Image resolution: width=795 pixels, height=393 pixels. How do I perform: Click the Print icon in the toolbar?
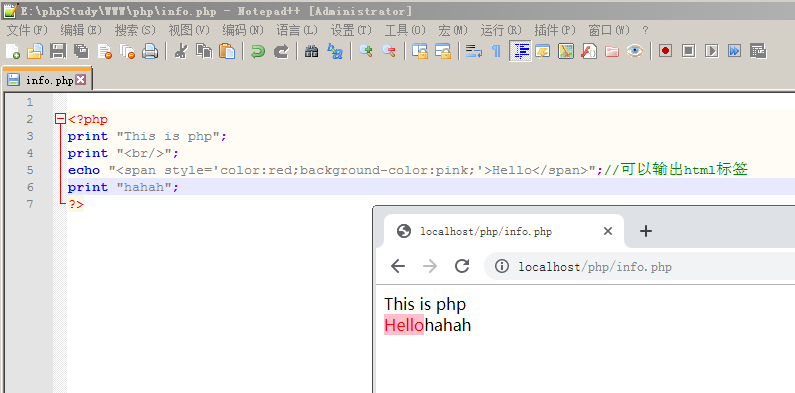pyautogui.click(x=151, y=51)
